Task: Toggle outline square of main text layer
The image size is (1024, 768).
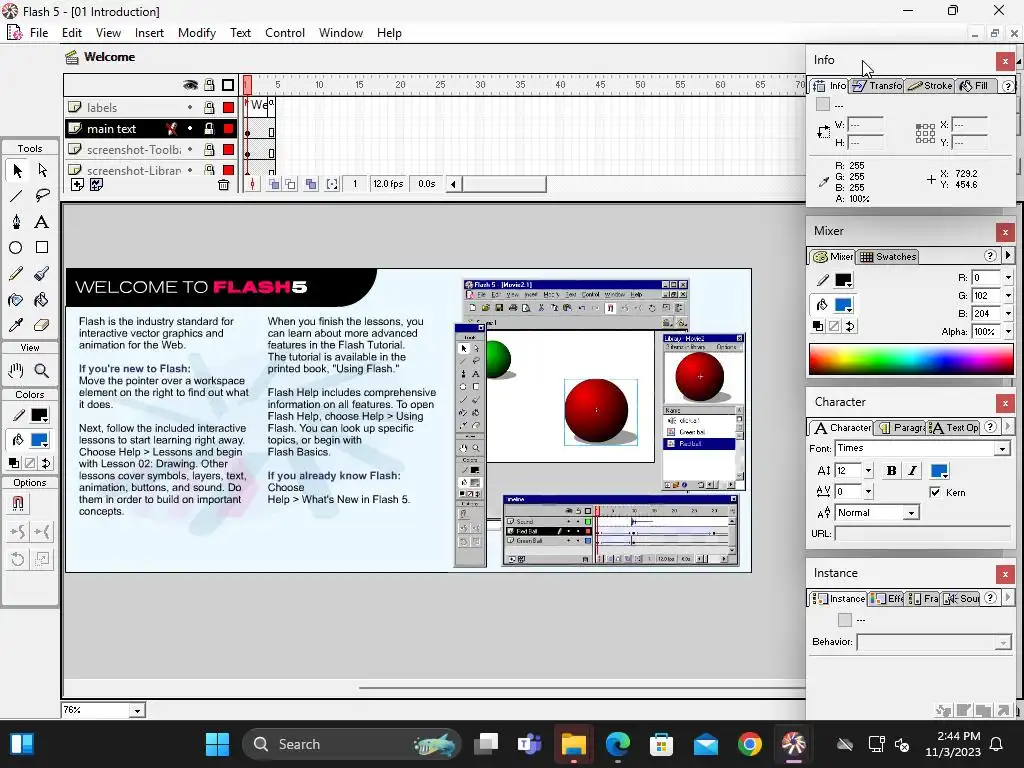Action: (x=228, y=129)
